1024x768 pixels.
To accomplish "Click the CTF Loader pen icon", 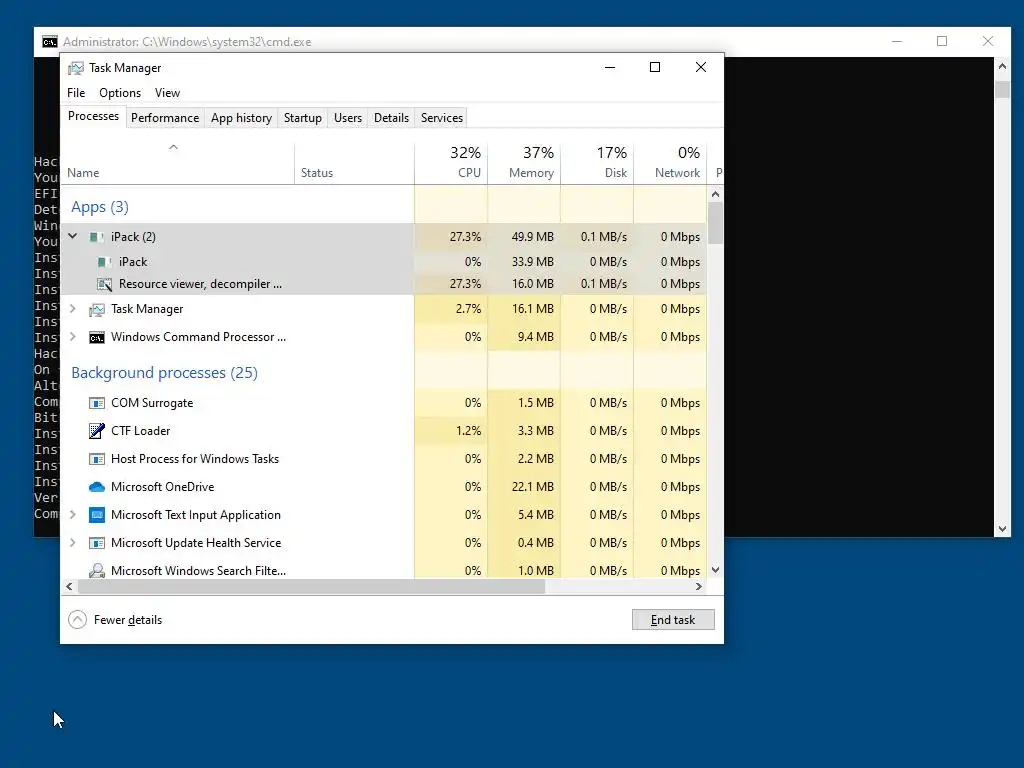I will pos(97,431).
